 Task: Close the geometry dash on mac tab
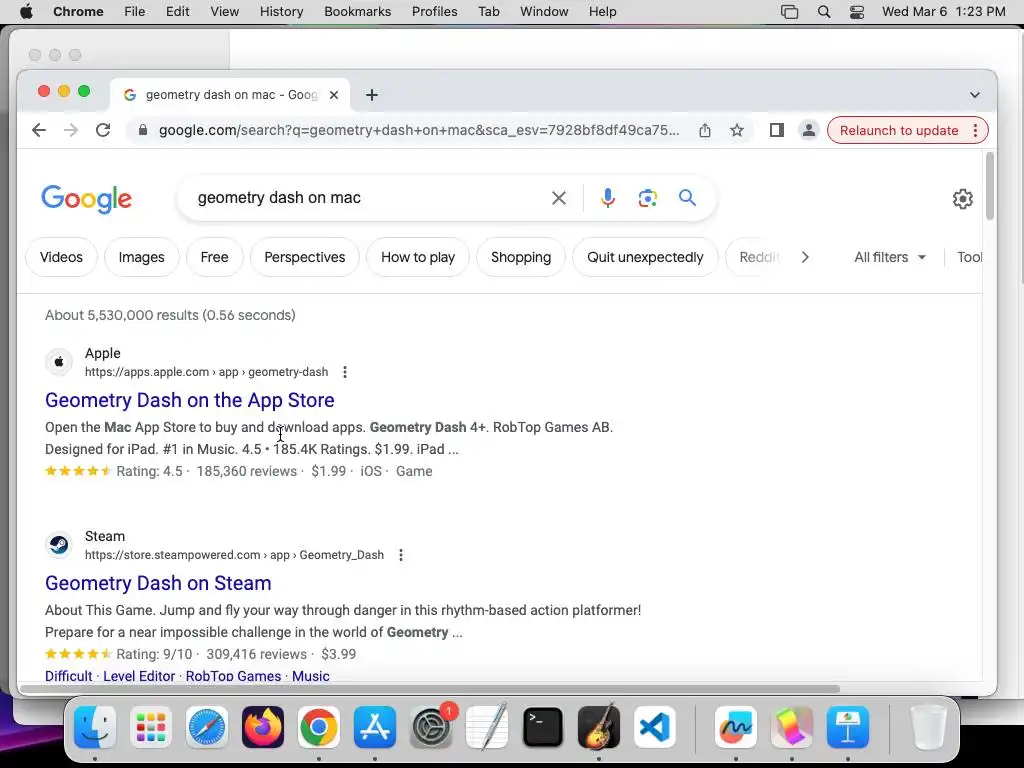[x=334, y=95]
